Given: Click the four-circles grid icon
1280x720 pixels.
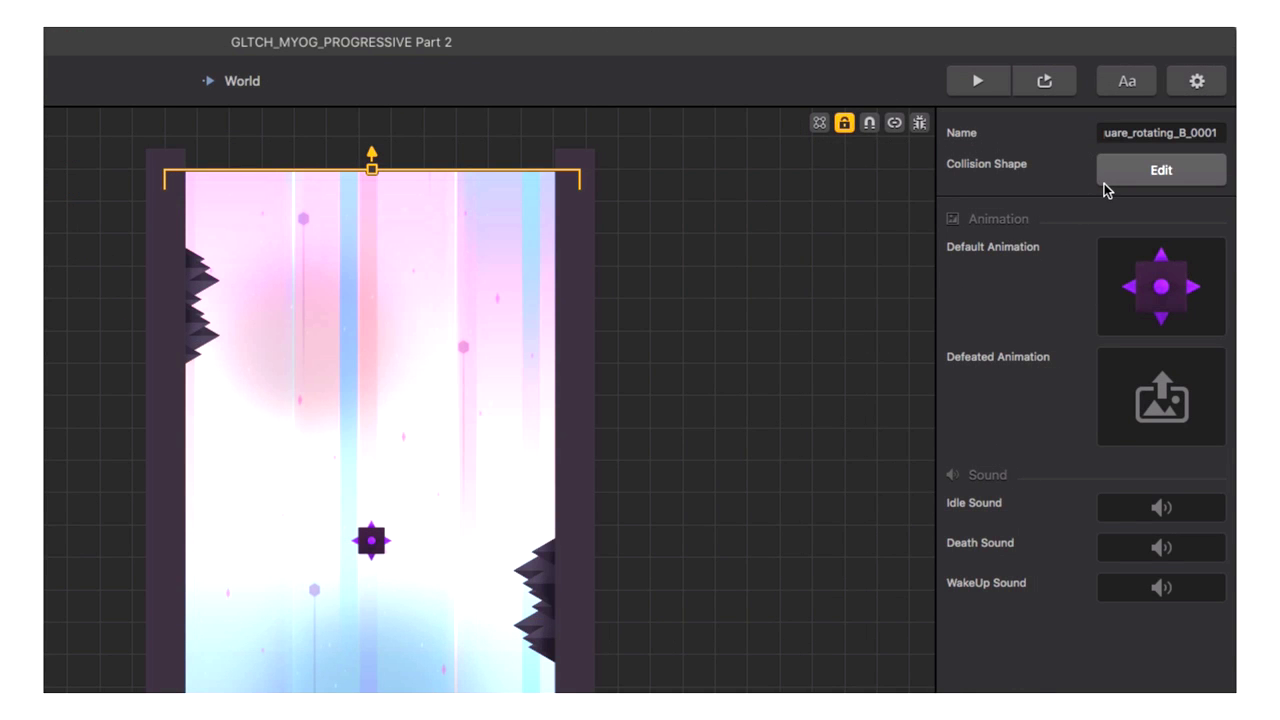Looking at the screenshot, I should point(820,123).
